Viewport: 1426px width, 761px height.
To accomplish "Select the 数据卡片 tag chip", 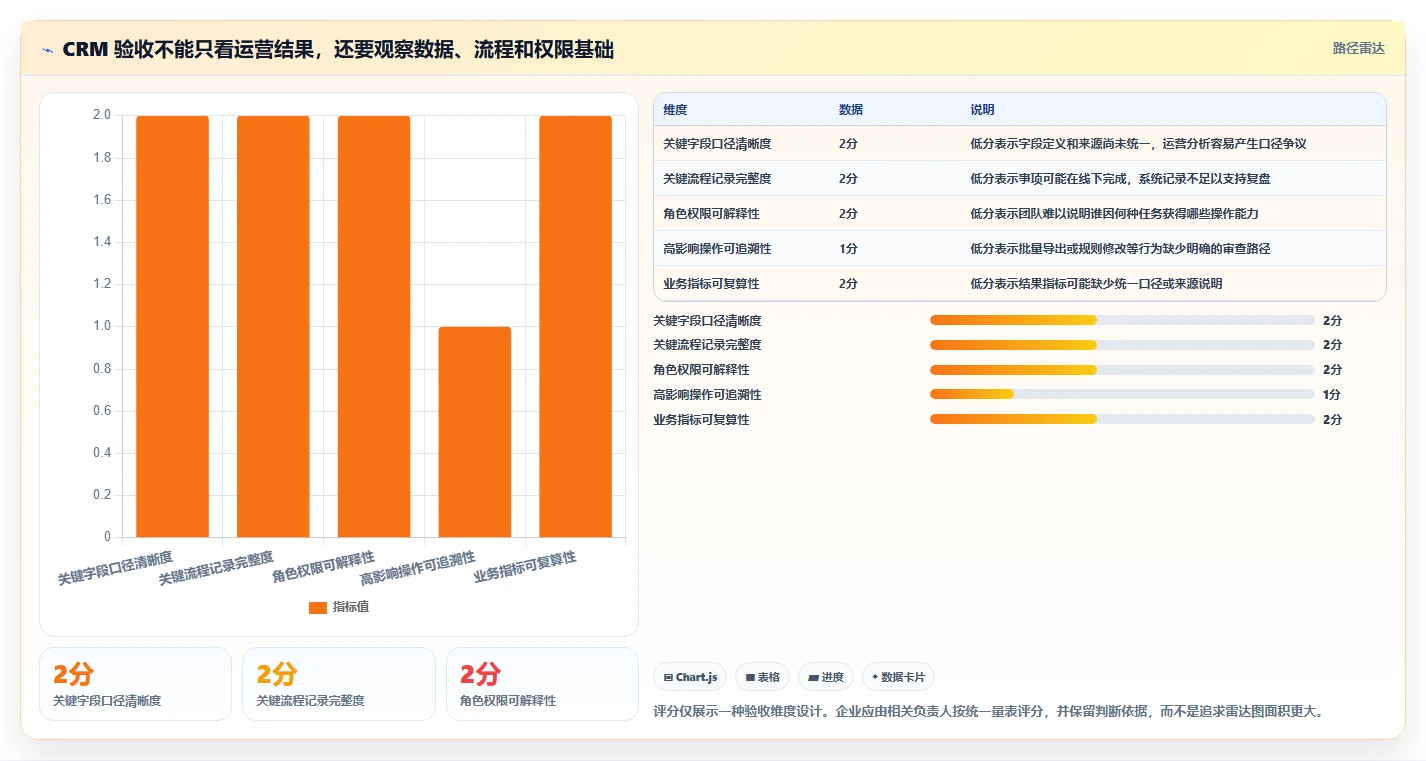I will point(898,677).
